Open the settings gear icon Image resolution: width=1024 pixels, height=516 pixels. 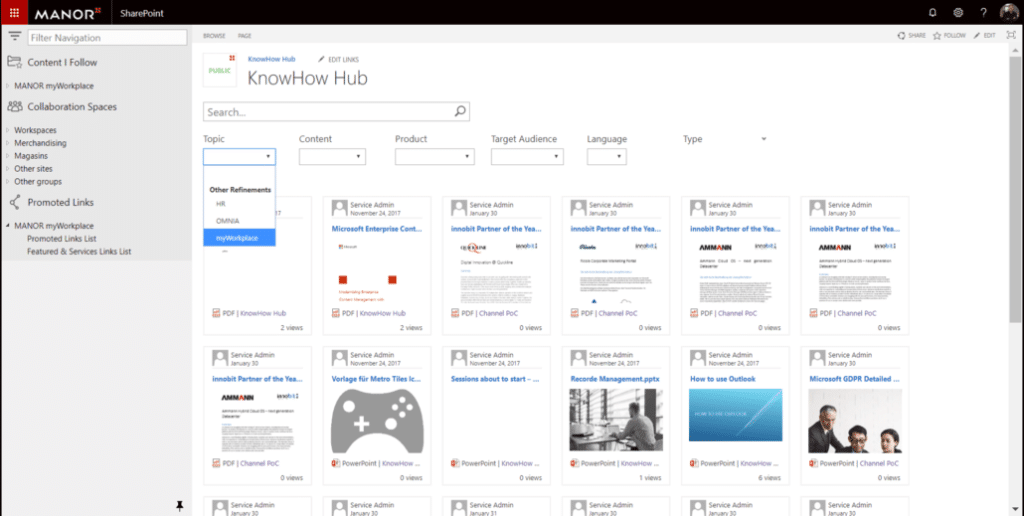pyautogui.click(x=958, y=12)
